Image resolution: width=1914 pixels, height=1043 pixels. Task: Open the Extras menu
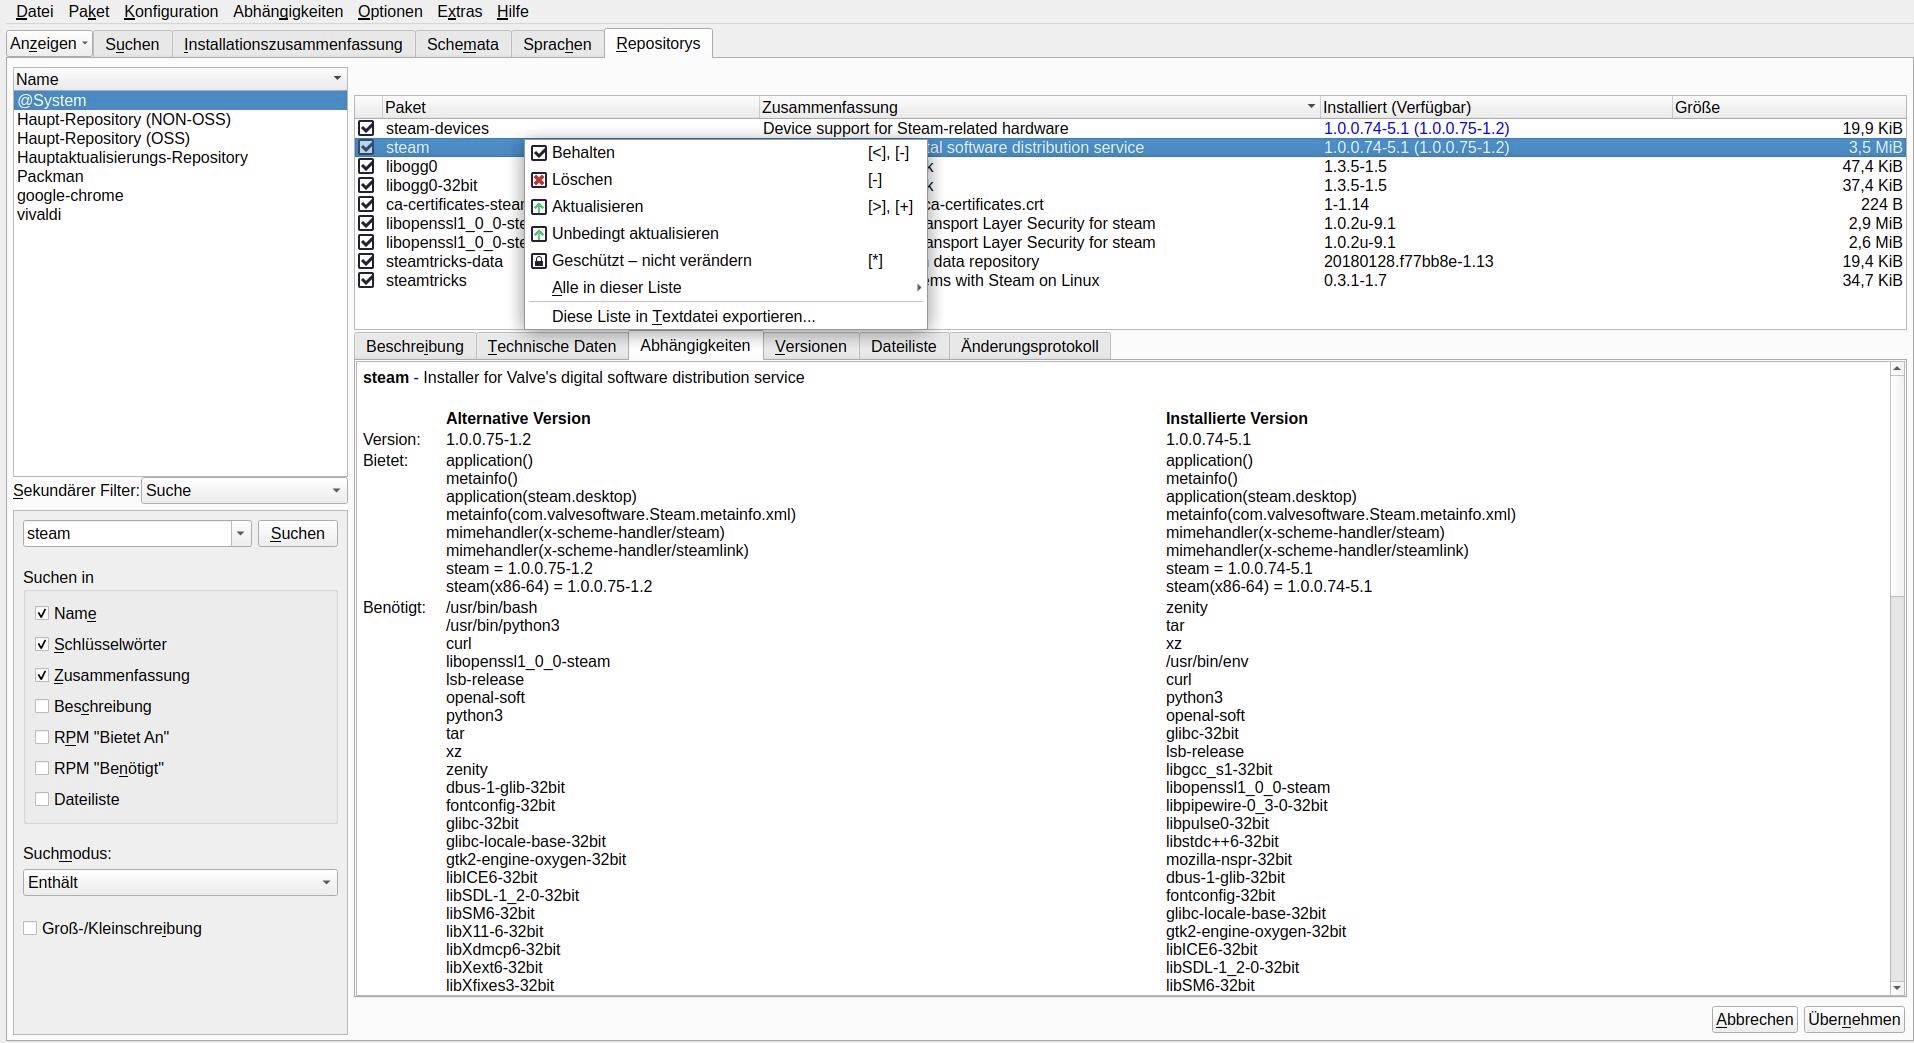pos(460,12)
